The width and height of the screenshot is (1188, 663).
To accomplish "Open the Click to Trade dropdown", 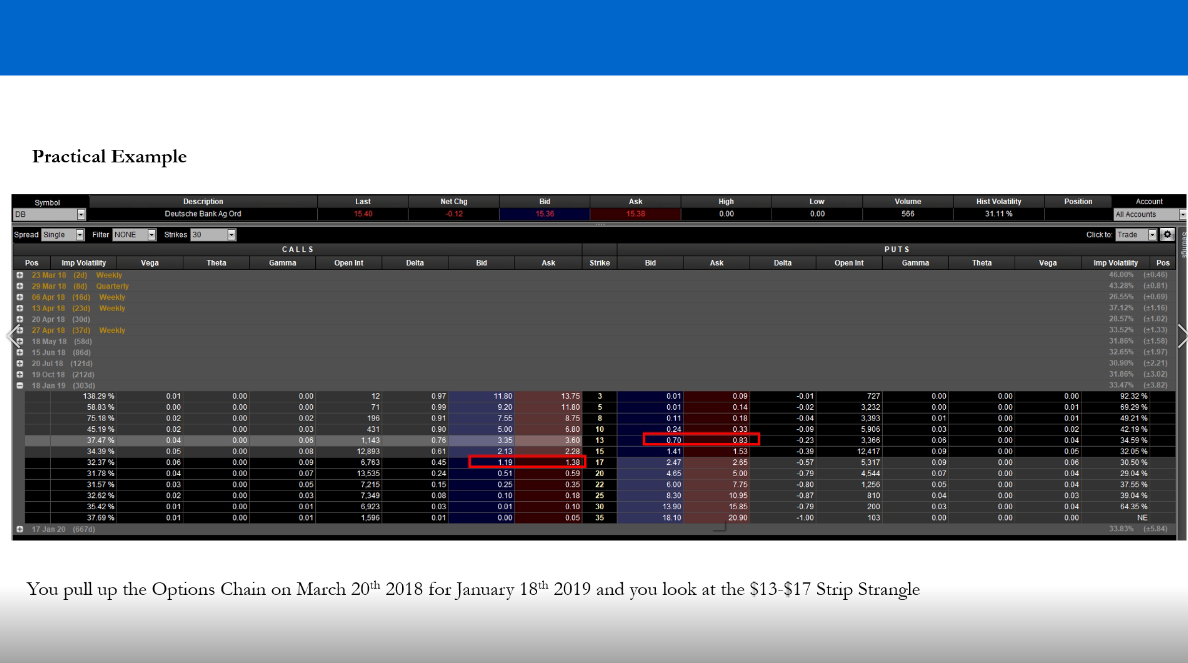I will tap(1151, 235).
